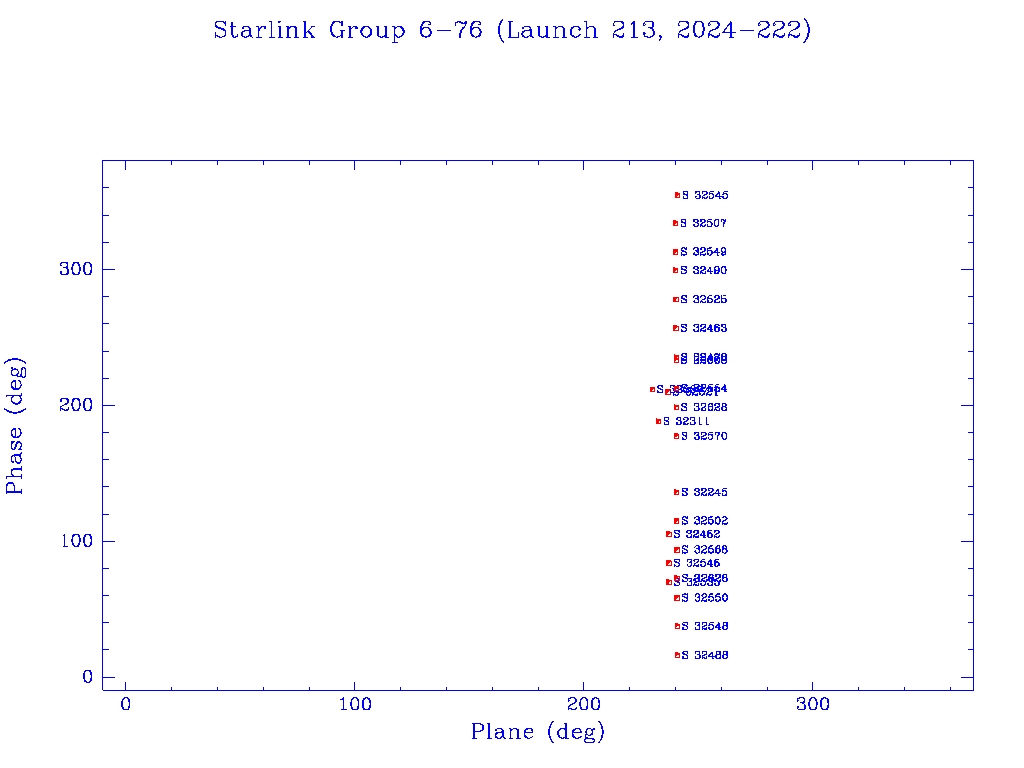
Task: Click the S 32463 satellite label
Action: 703,328
